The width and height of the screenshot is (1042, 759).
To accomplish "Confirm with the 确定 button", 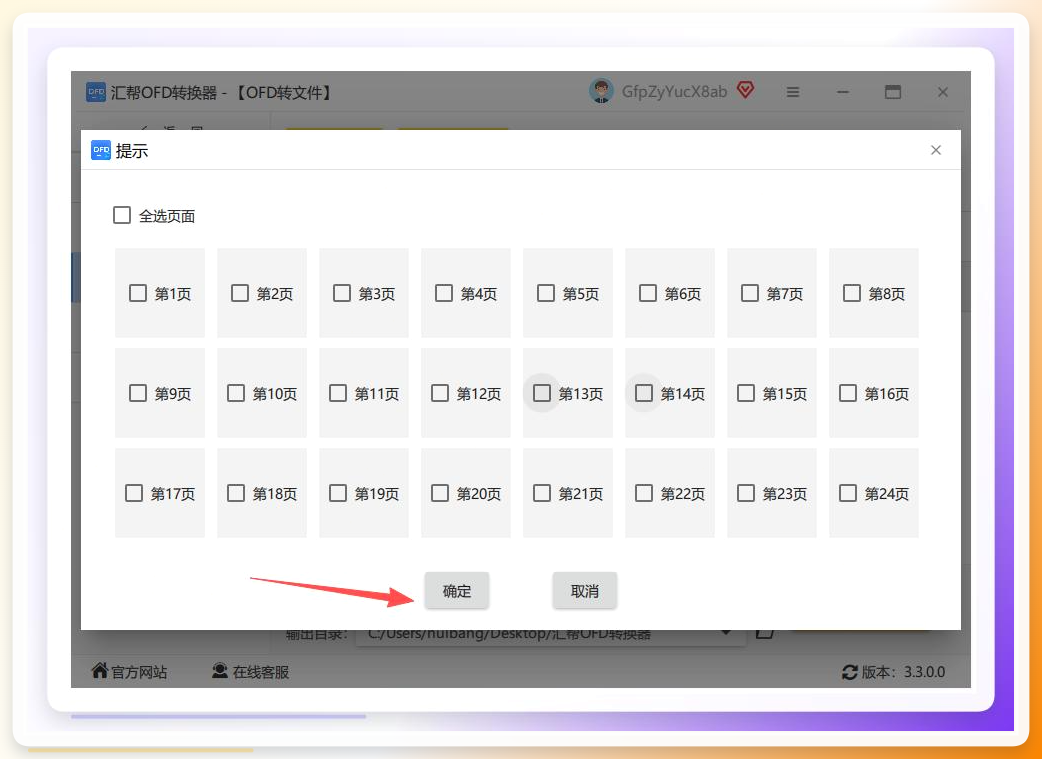I will point(457,590).
